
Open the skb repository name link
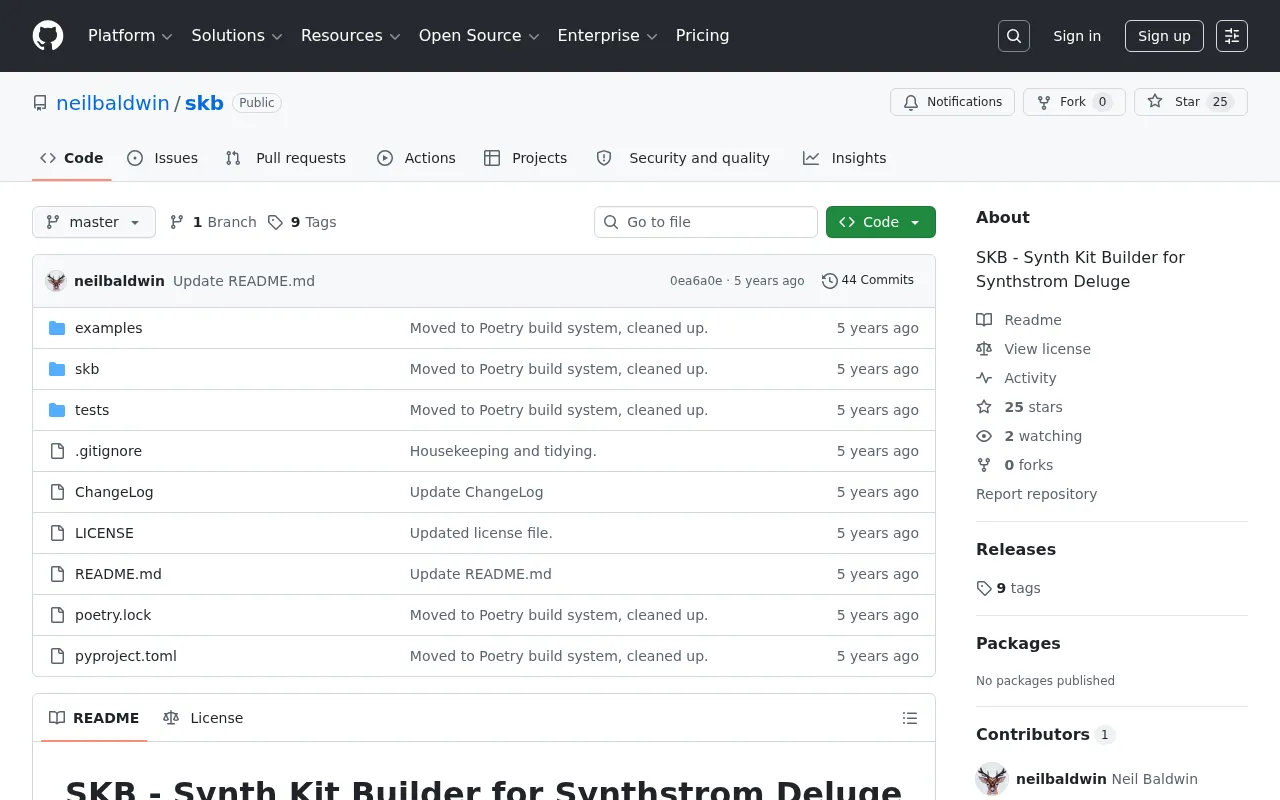point(204,103)
